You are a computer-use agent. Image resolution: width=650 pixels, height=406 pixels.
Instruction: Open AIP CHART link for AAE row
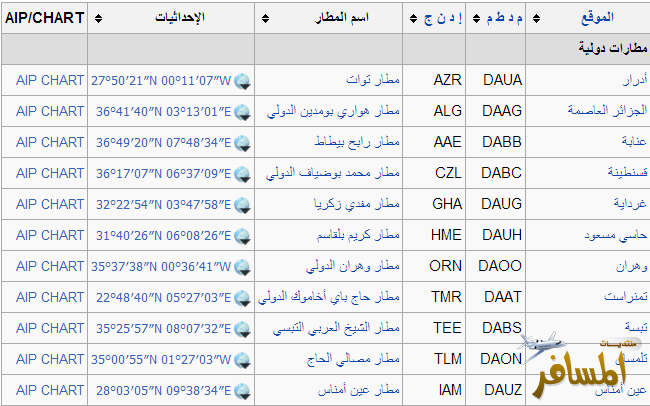pyautogui.click(x=50, y=142)
